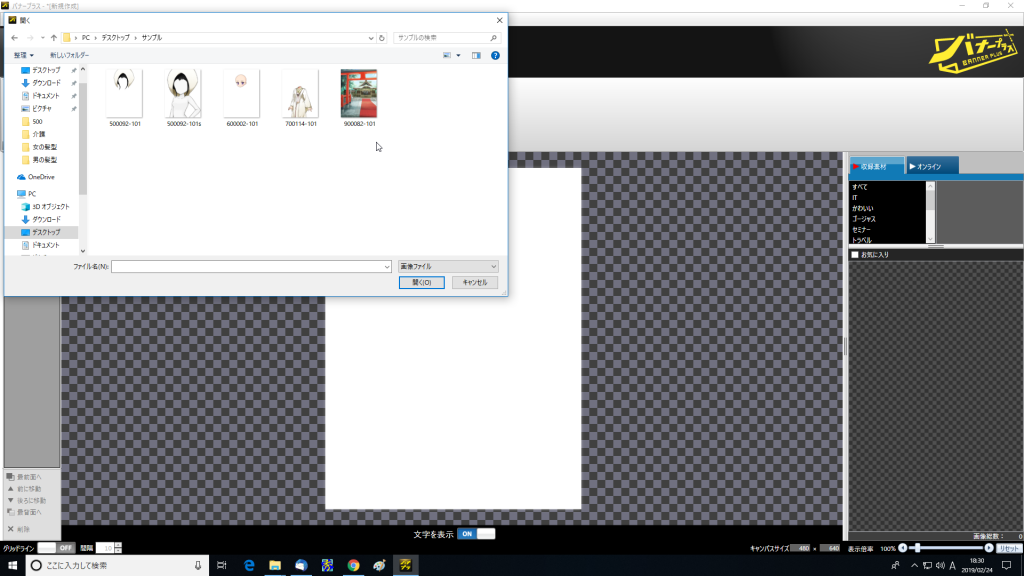The width and height of the screenshot is (1024, 576).
Task: Open the 画像ファイル file type dropdown
Action: (x=447, y=267)
